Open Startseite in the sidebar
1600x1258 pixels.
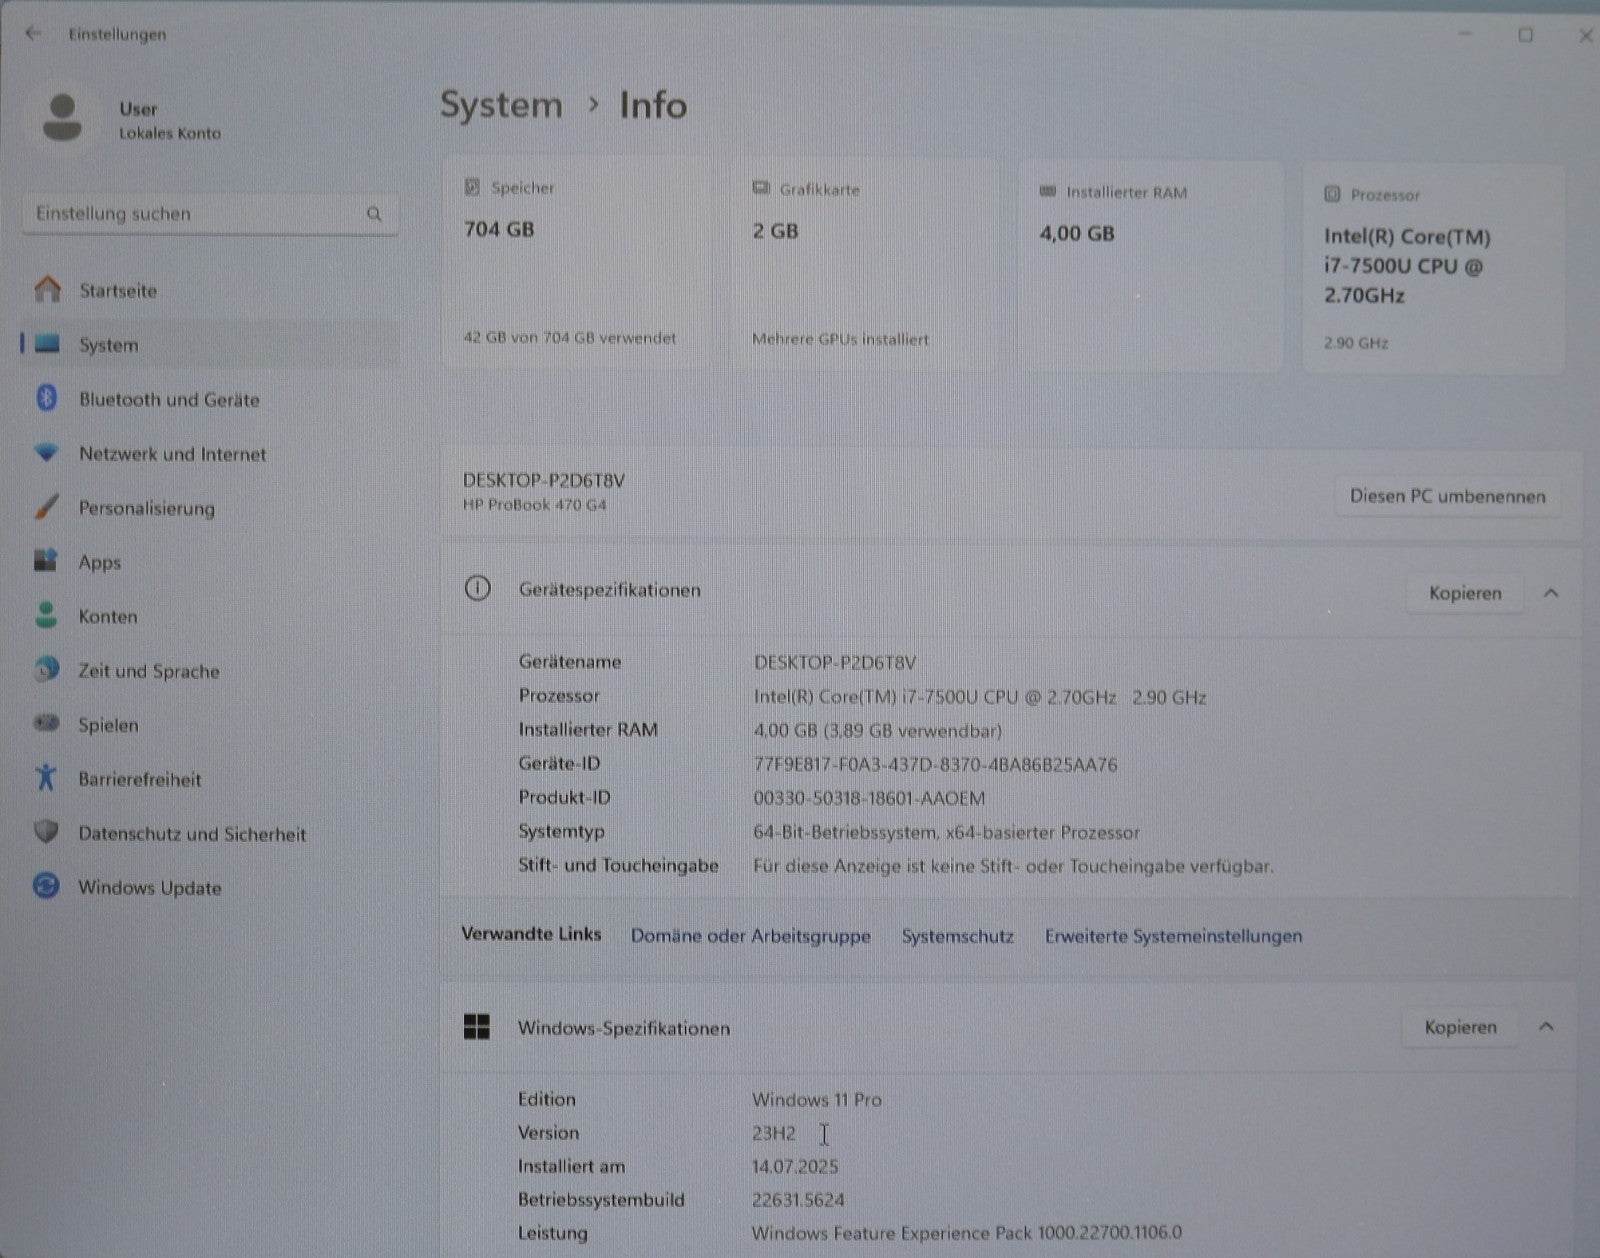pyautogui.click(x=210, y=290)
